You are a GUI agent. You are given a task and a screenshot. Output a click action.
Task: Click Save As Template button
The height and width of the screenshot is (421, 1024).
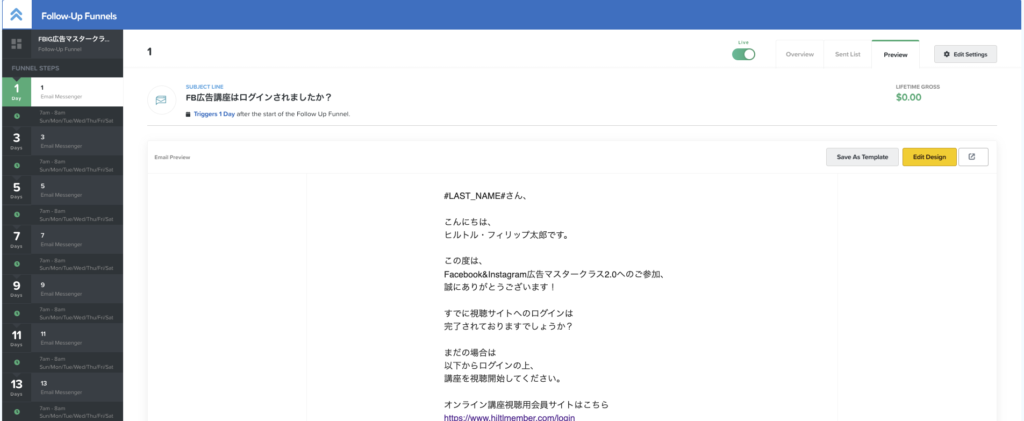coord(862,157)
